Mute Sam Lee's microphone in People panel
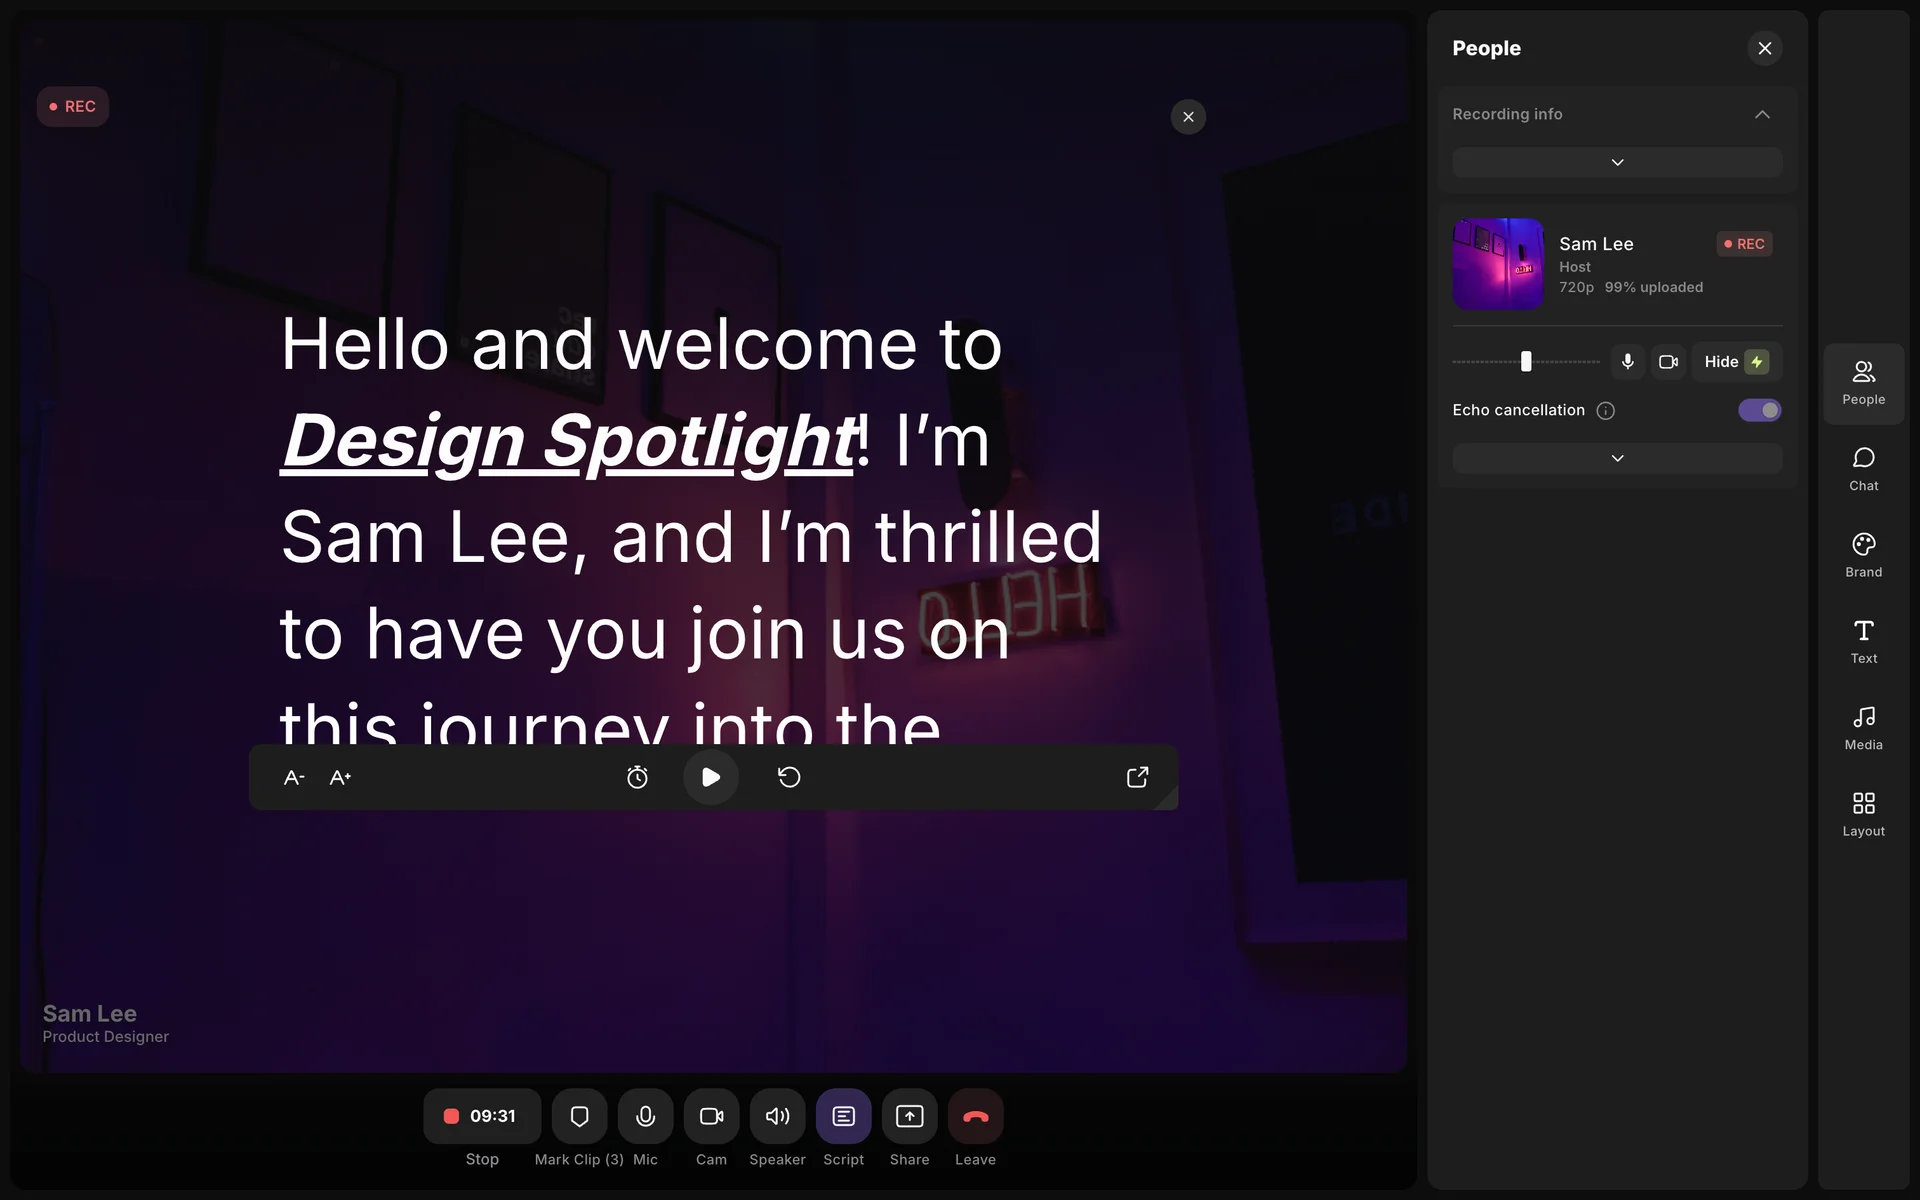This screenshot has width=1920, height=1200. coord(1627,362)
